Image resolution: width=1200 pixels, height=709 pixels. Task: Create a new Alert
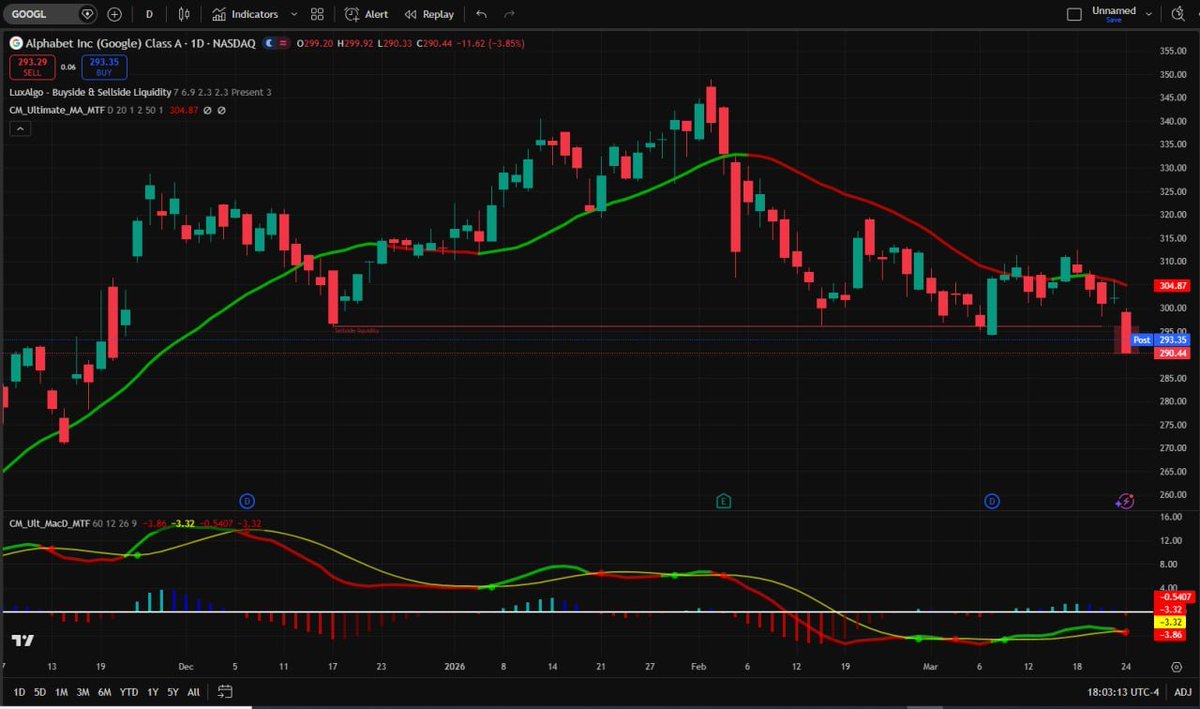point(366,14)
